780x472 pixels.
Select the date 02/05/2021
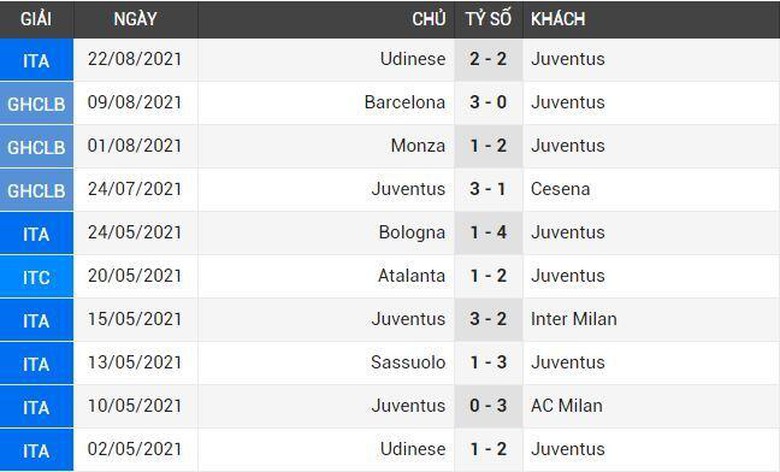(135, 449)
